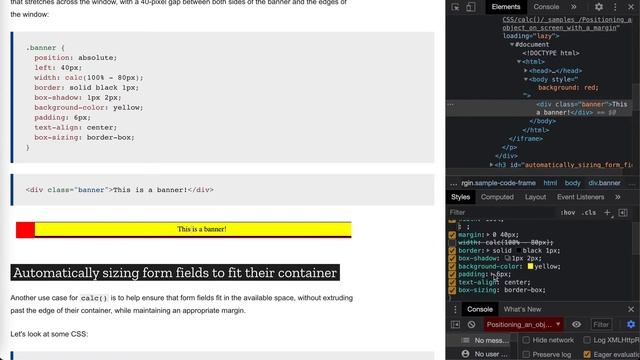Viewport: 640px width, 360px height.
Task: Uncheck the padding property checkbox
Action: (452, 274)
